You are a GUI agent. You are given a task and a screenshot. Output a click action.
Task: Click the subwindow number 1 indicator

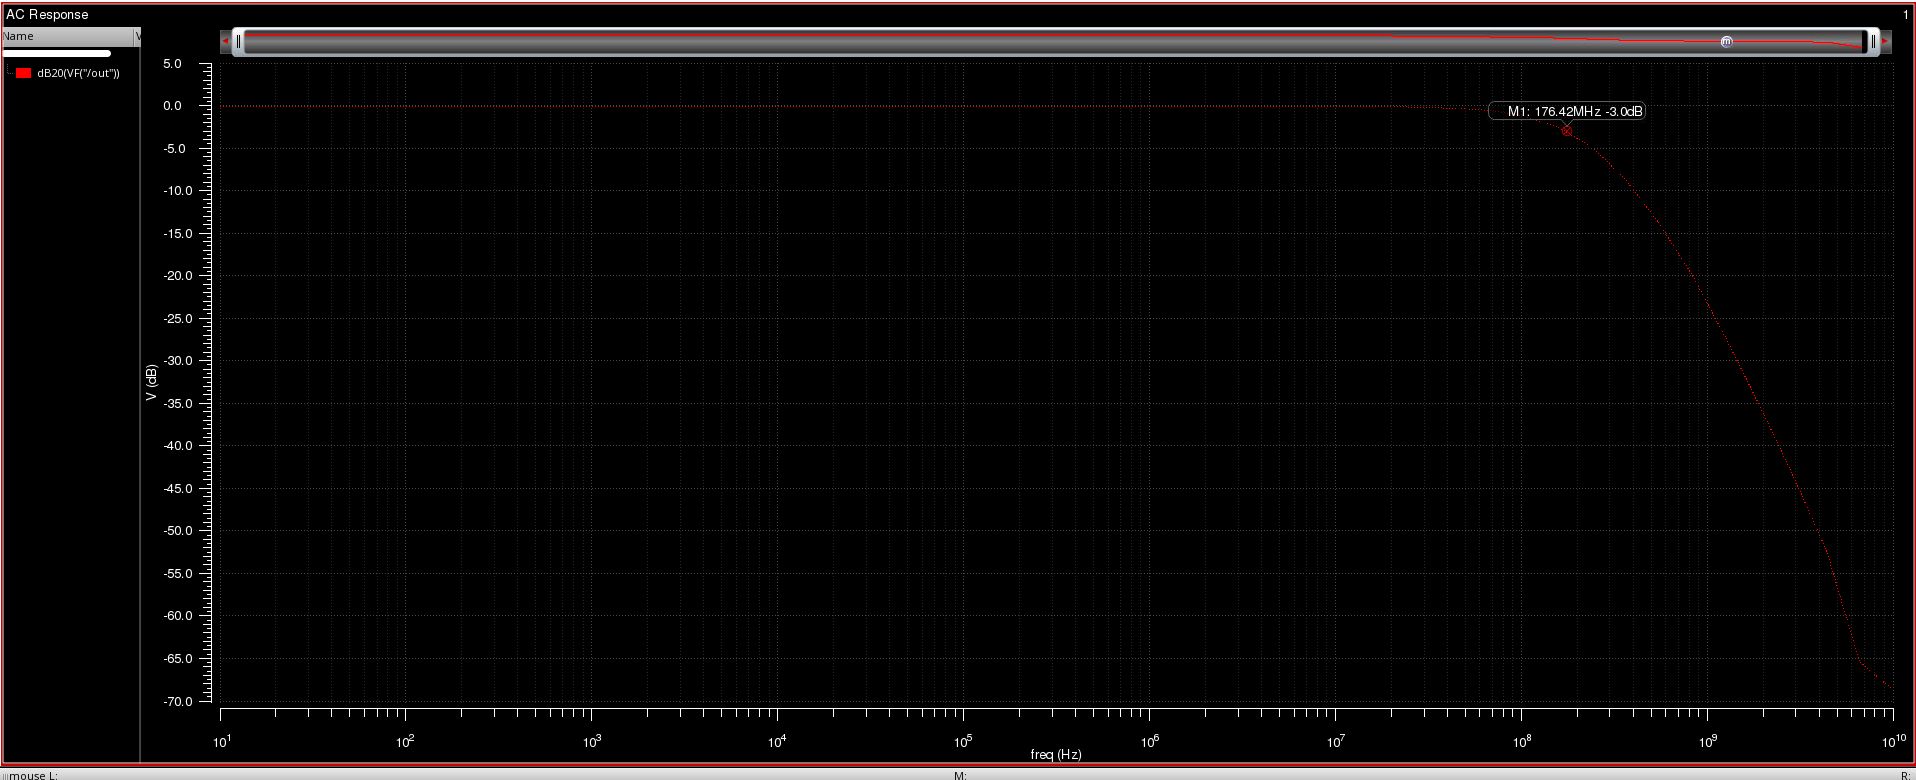[x=1905, y=15]
